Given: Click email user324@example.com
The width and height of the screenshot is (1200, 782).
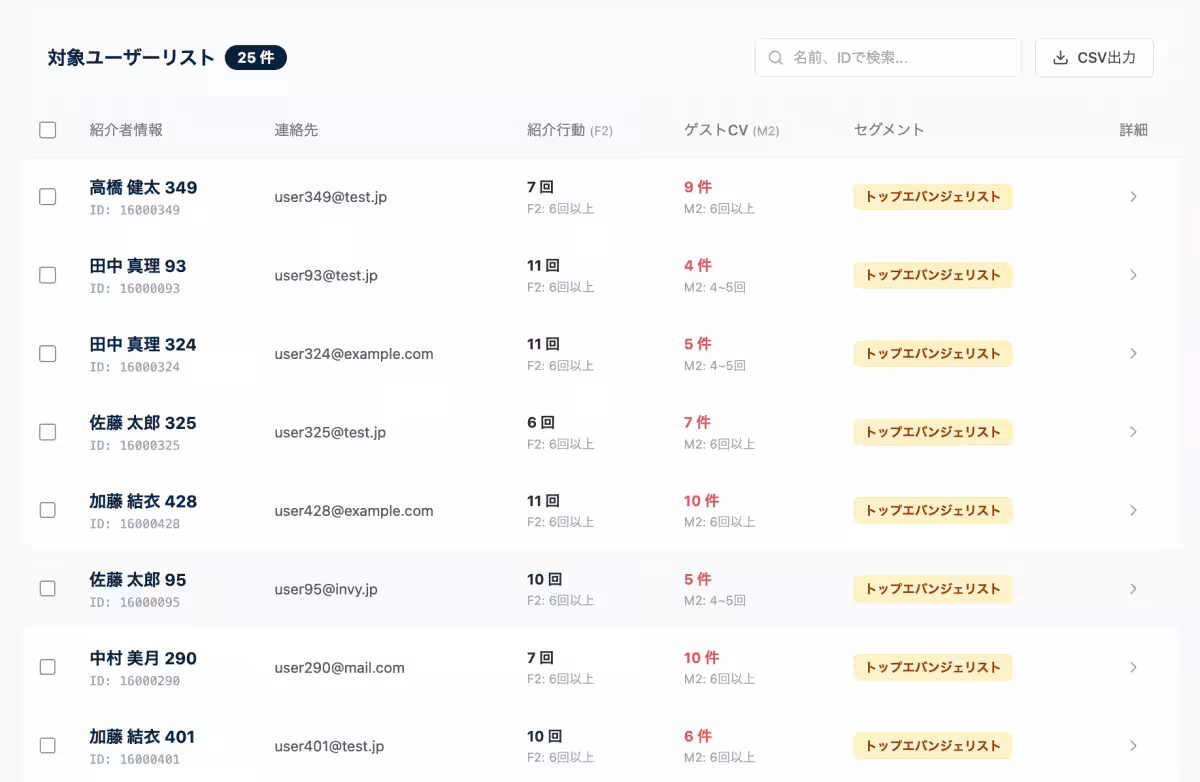Looking at the screenshot, I should coord(354,354).
